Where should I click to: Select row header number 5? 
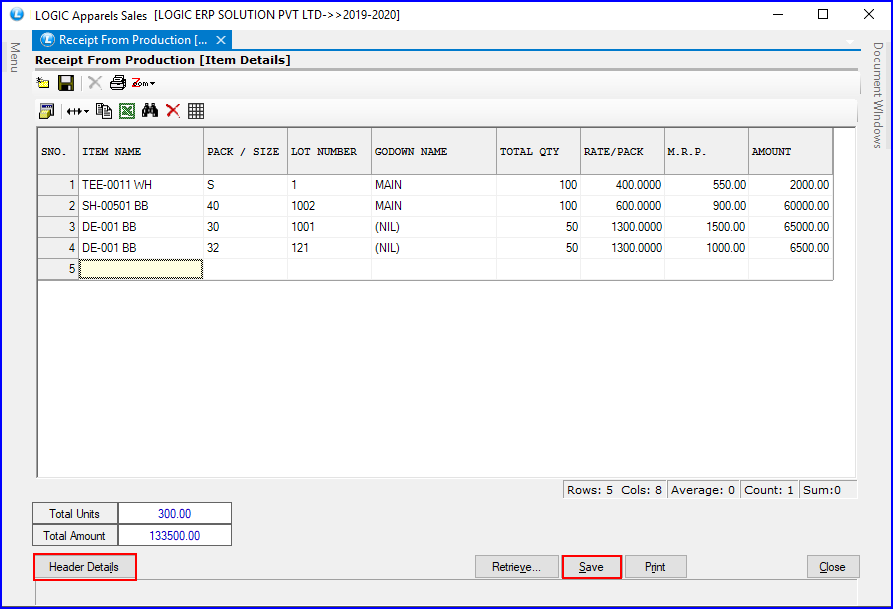click(58, 269)
